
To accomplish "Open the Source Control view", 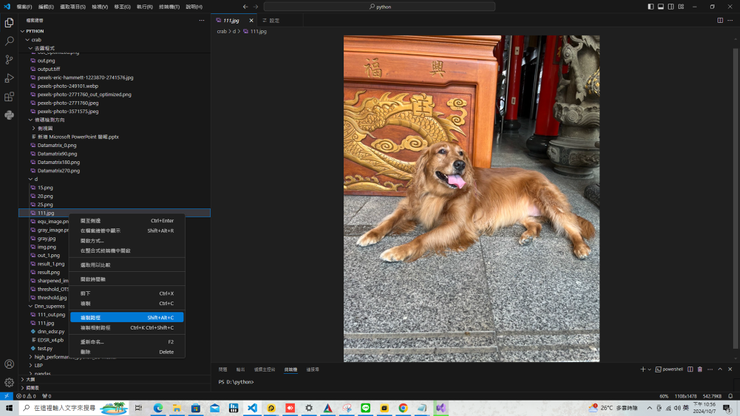I will [9, 60].
